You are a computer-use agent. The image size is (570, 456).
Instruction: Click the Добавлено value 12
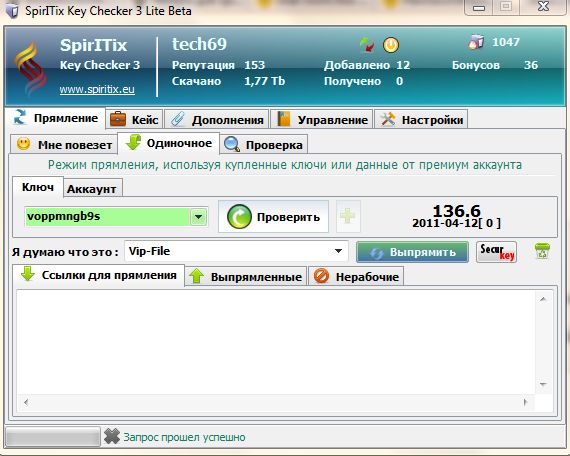(x=403, y=65)
